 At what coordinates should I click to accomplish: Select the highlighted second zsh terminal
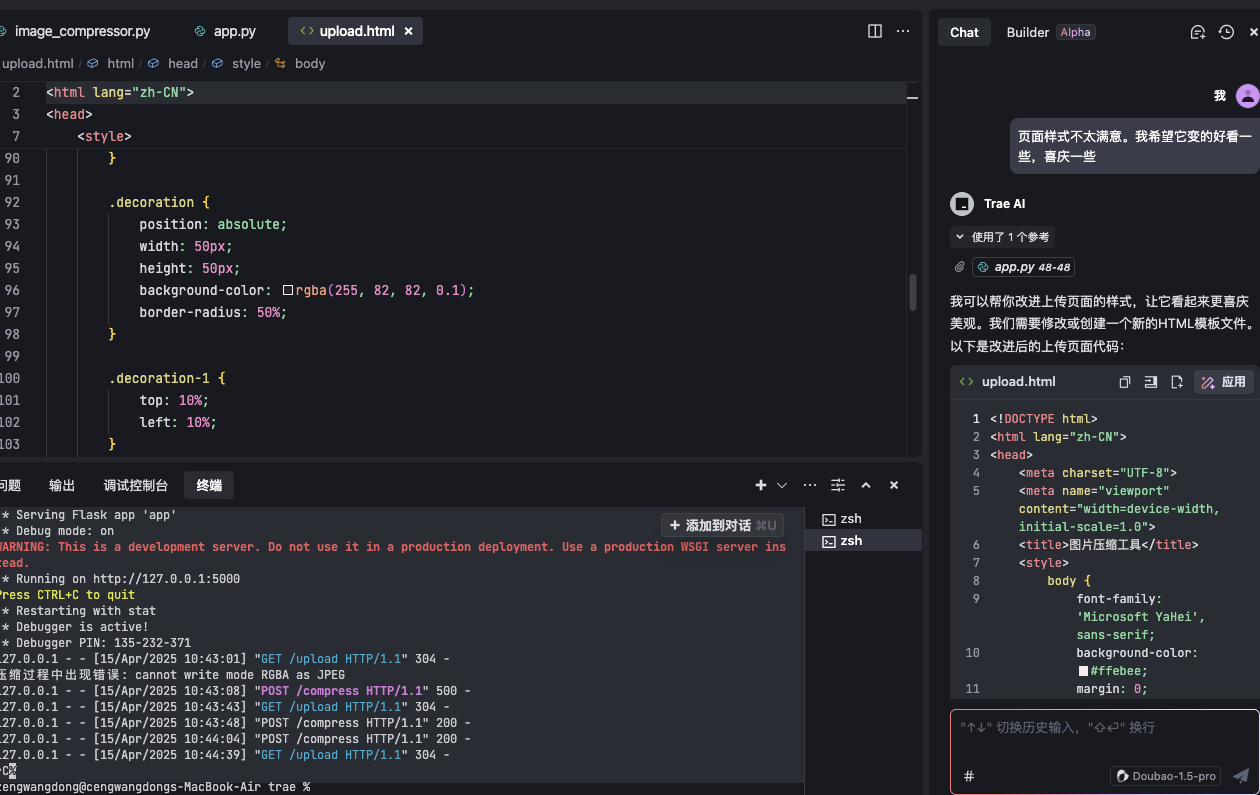click(x=863, y=541)
